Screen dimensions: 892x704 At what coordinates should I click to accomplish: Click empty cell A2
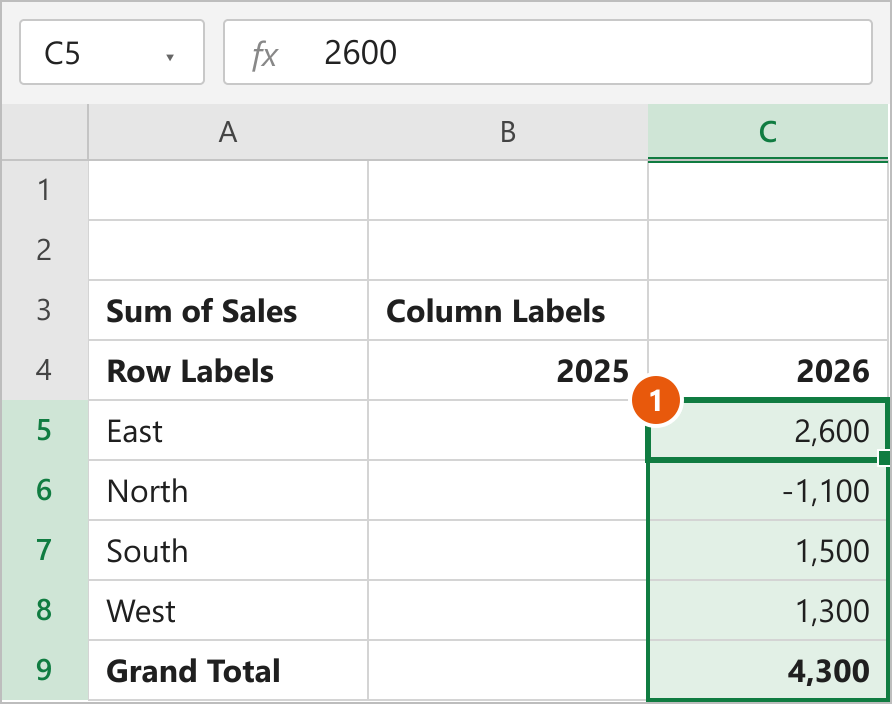pos(228,250)
